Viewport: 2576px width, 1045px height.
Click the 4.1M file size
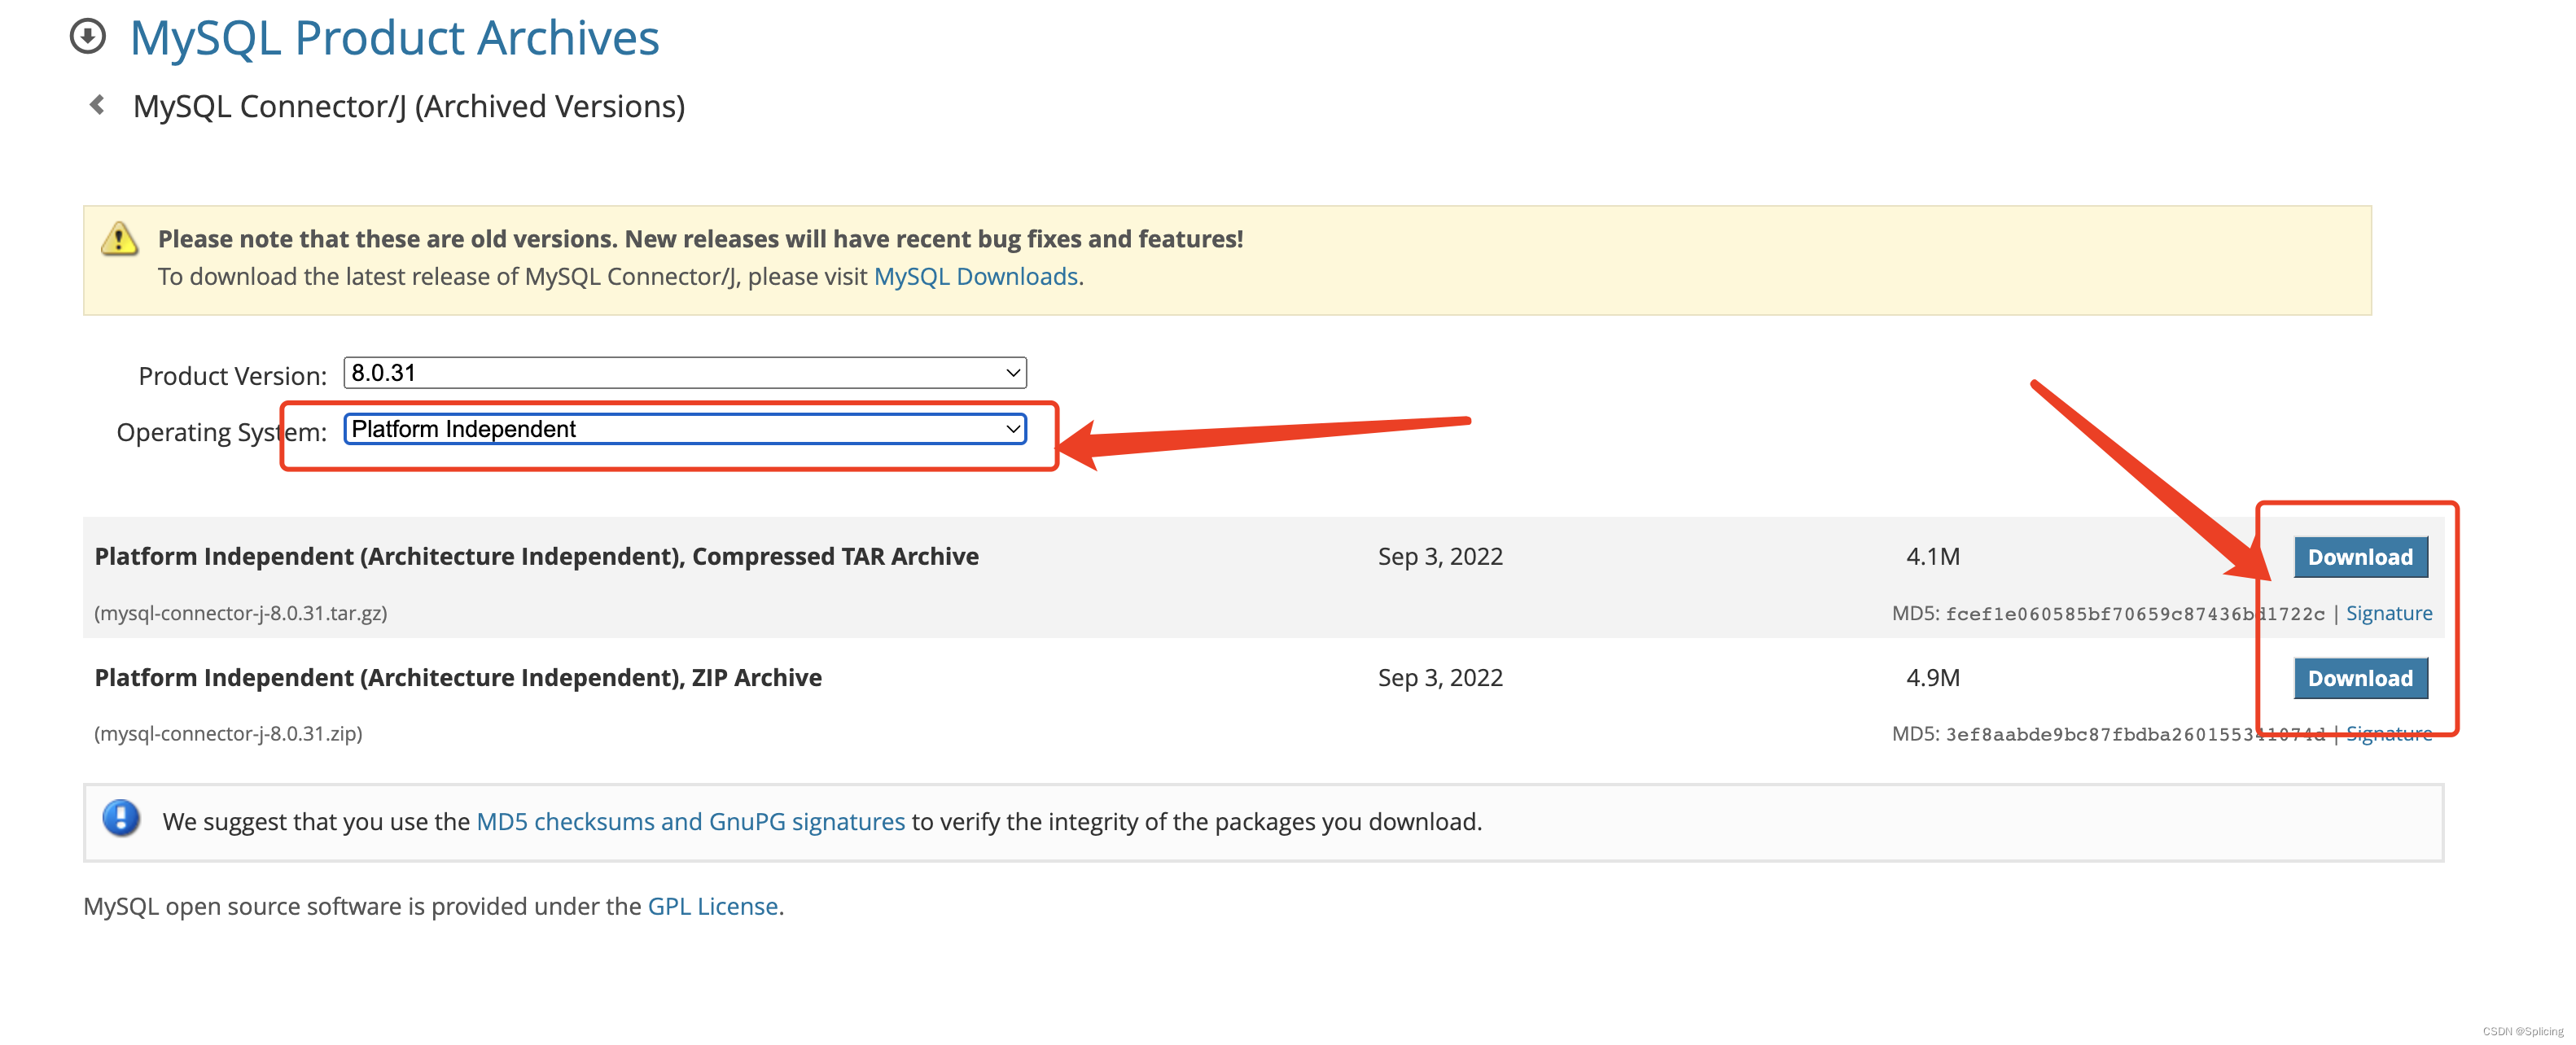pos(1932,556)
